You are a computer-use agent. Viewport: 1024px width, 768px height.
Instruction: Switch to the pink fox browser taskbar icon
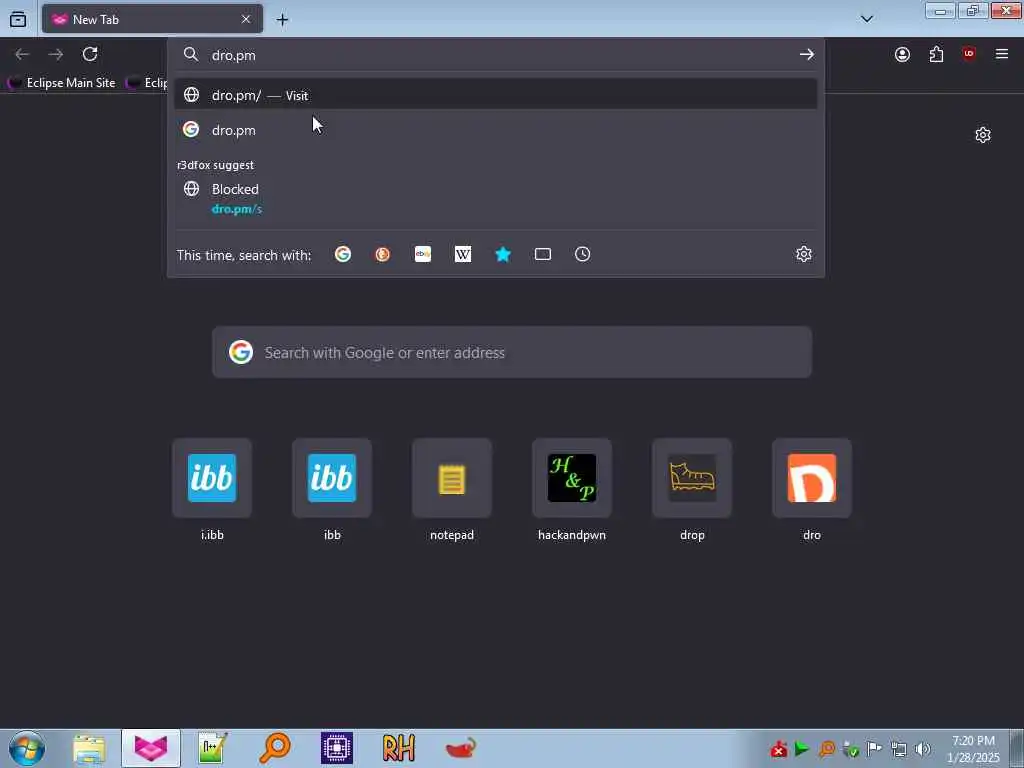pos(151,748)
